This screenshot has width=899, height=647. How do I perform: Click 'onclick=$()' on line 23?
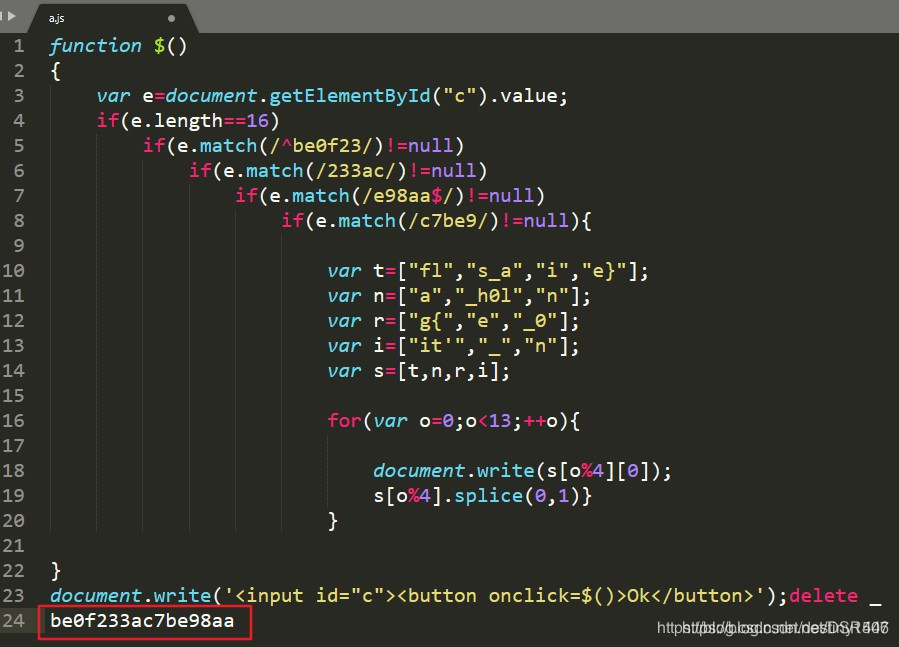pos(552,596)
